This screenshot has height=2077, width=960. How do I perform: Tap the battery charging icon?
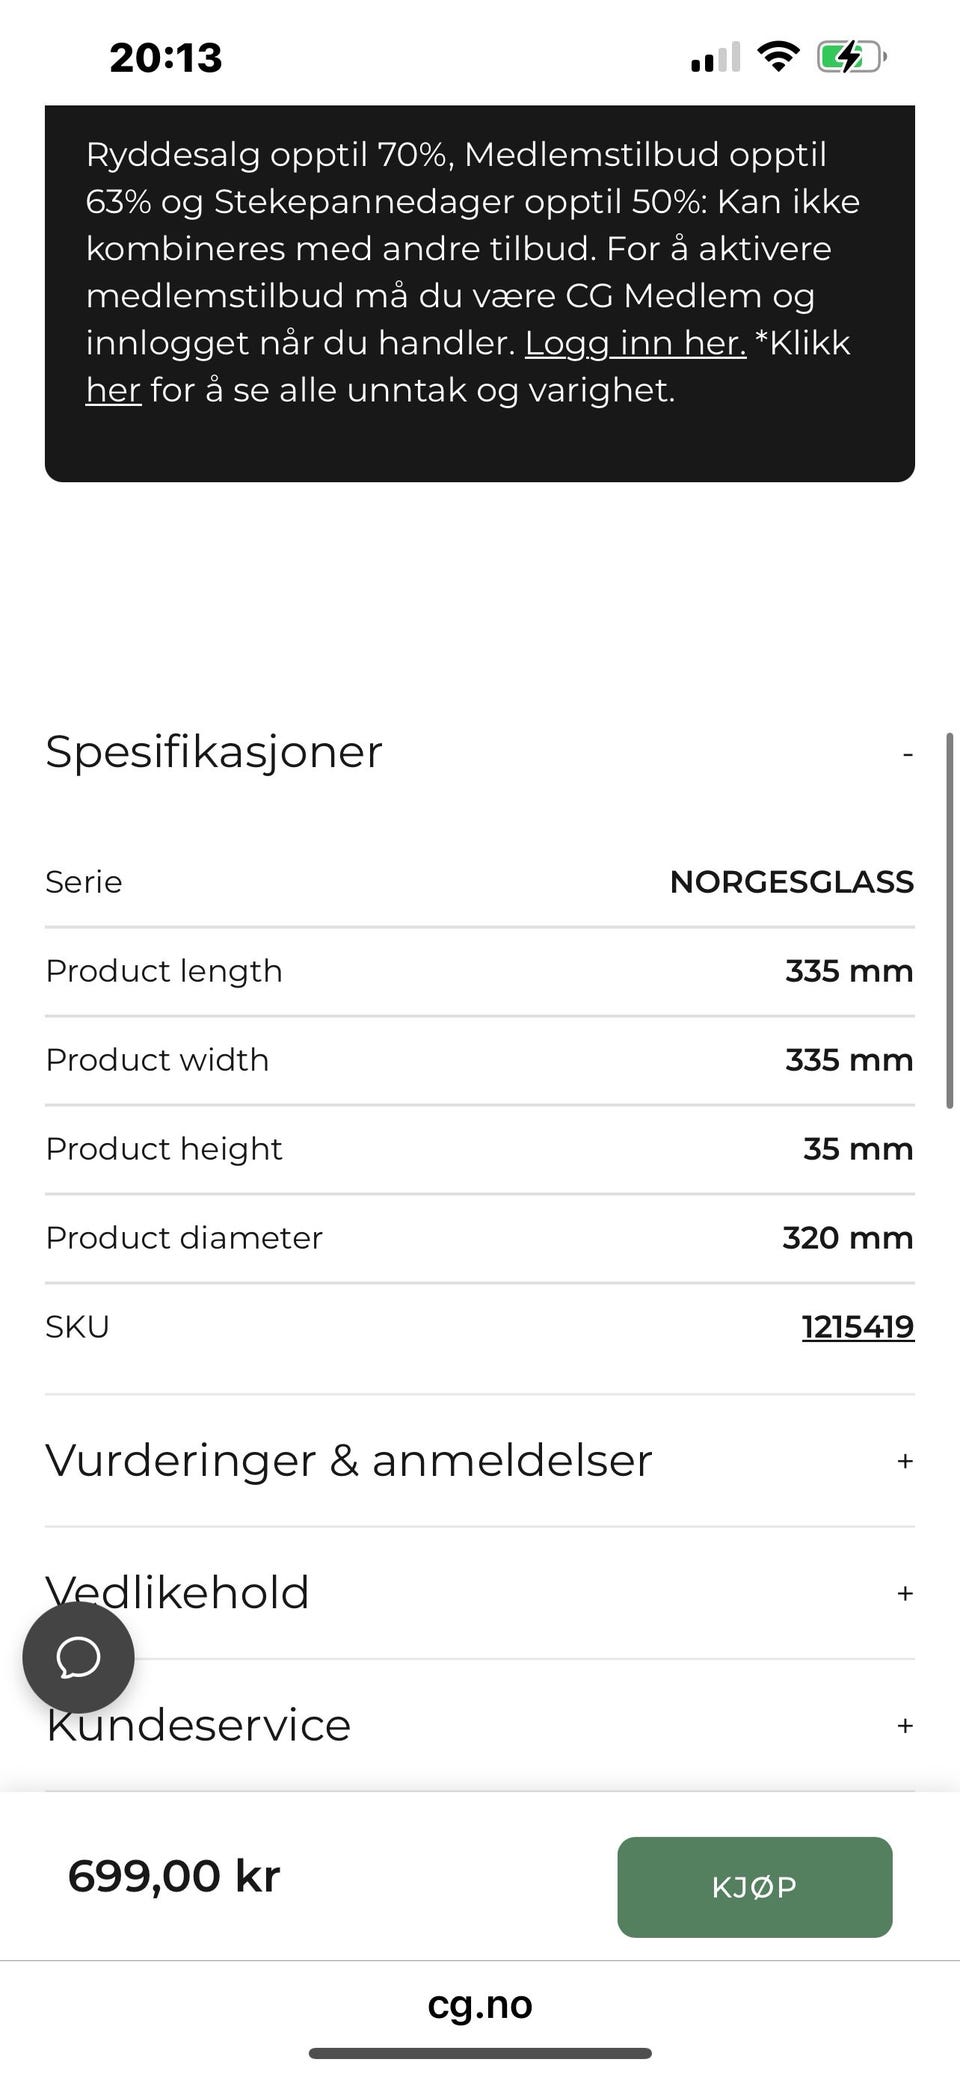point(851,56)
